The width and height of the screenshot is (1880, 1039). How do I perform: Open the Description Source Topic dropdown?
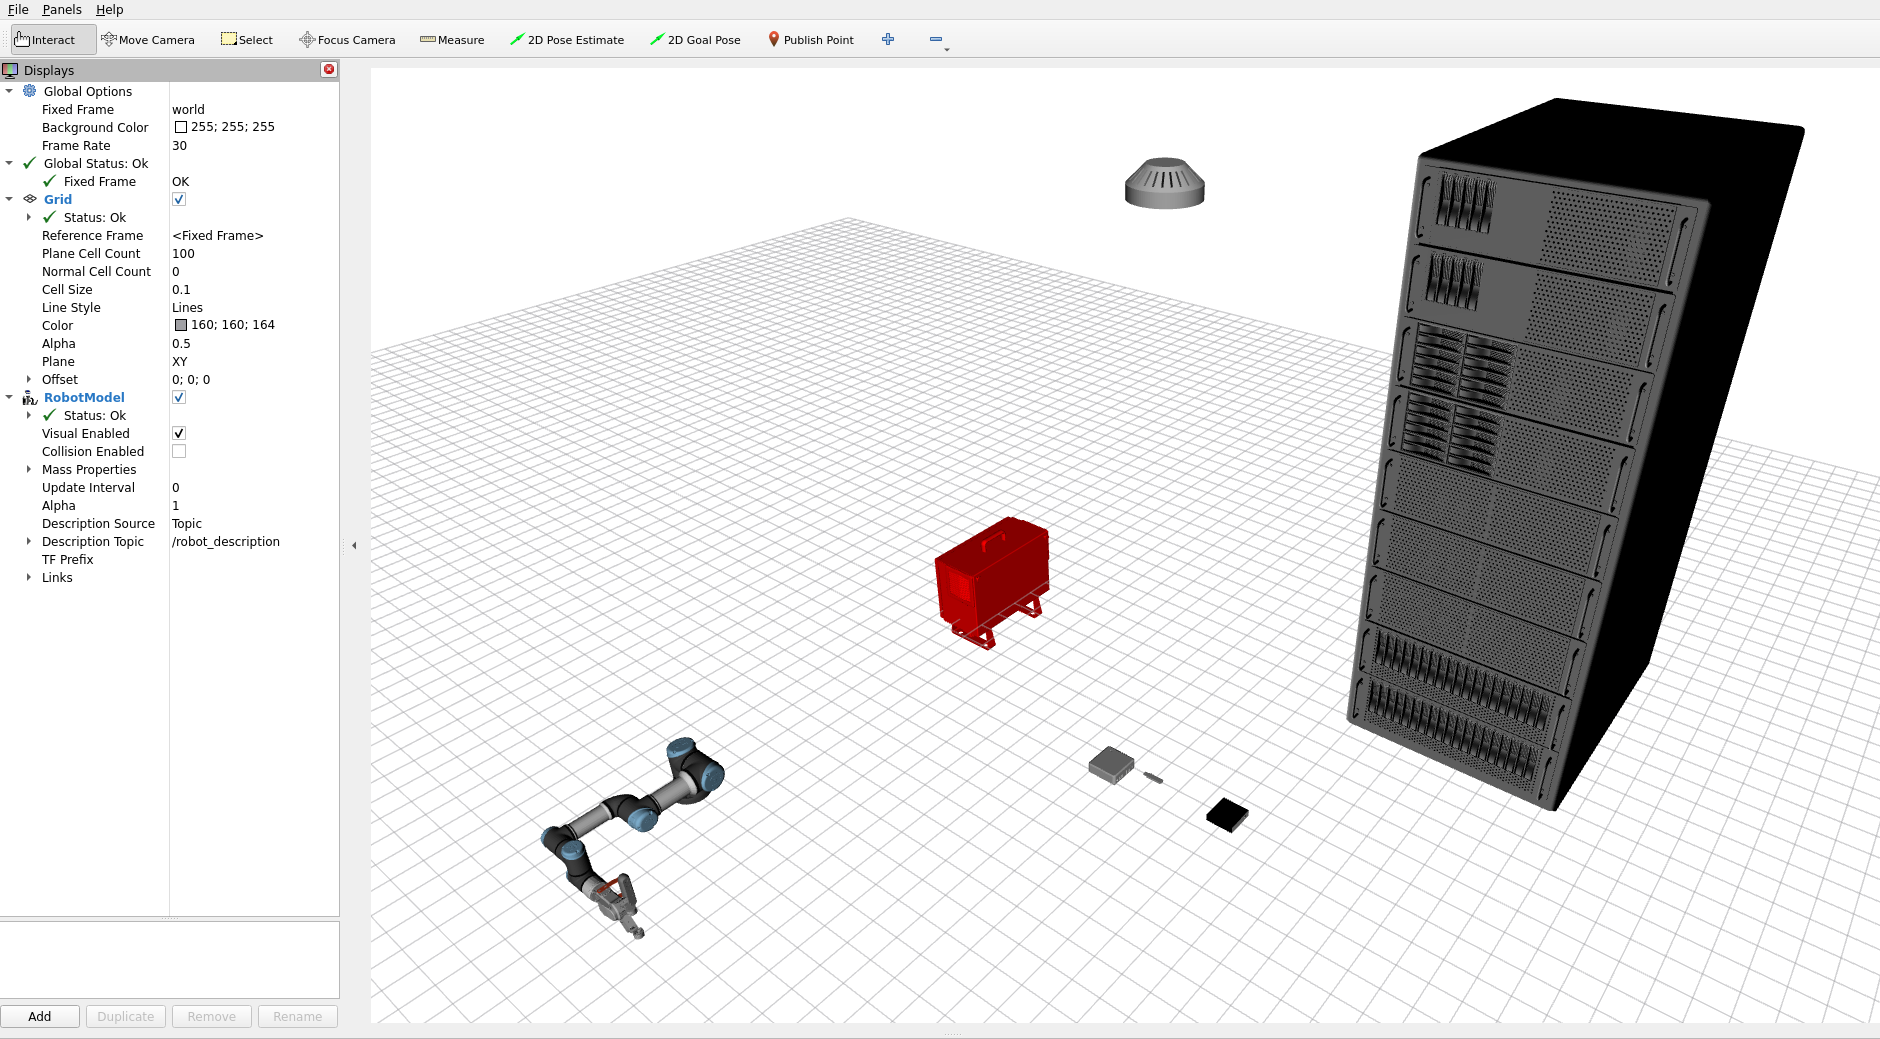pyautogui.click(x=254, y=523)
